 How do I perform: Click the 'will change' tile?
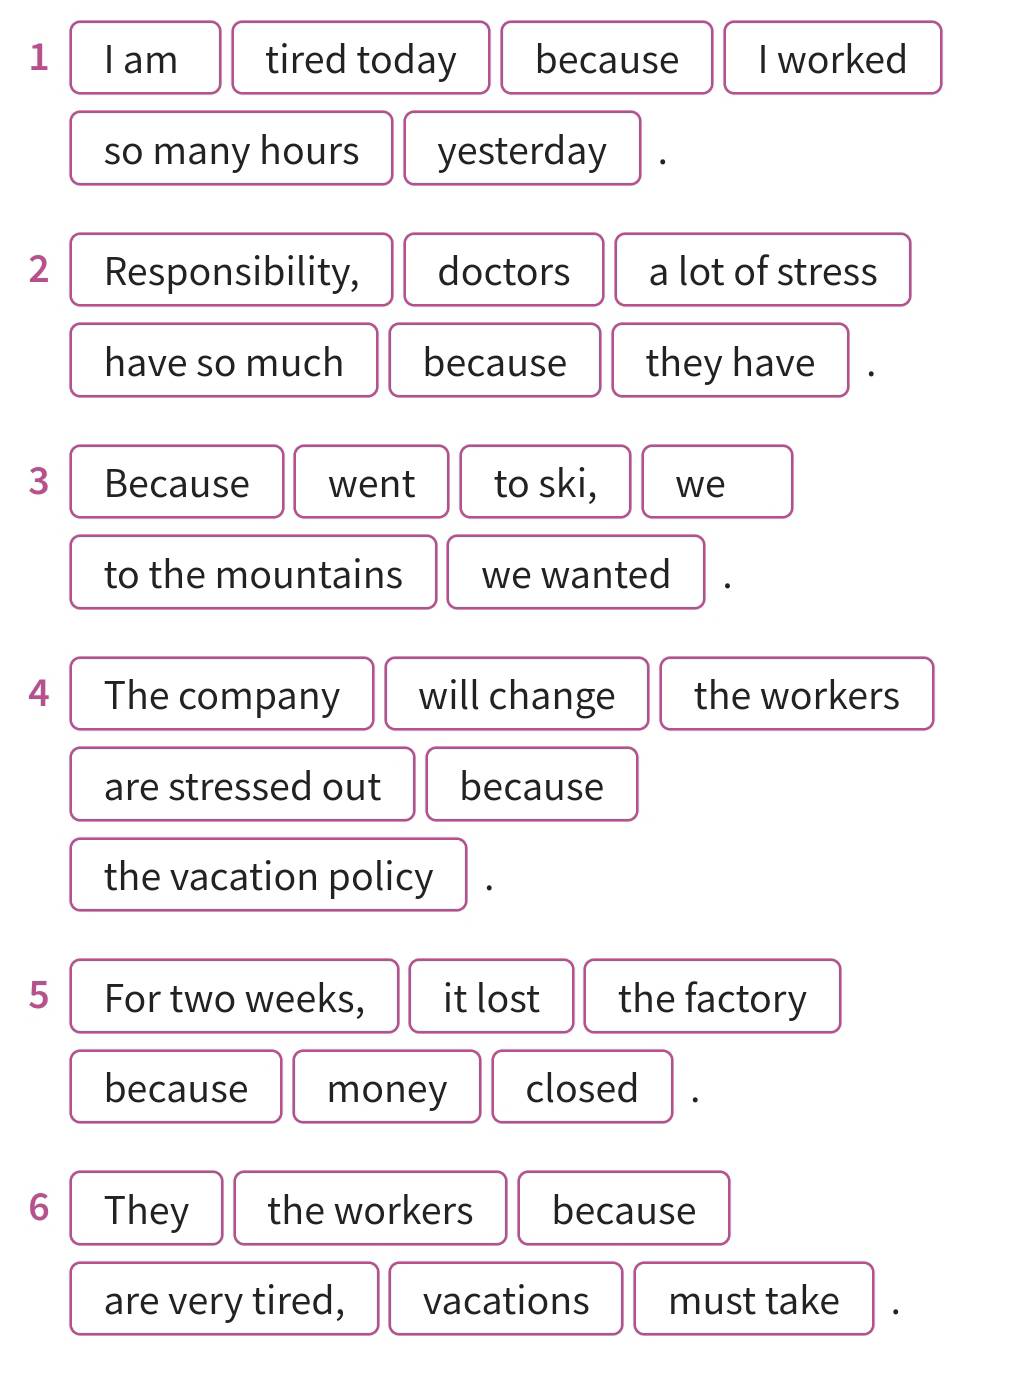(x=517, y=694)
